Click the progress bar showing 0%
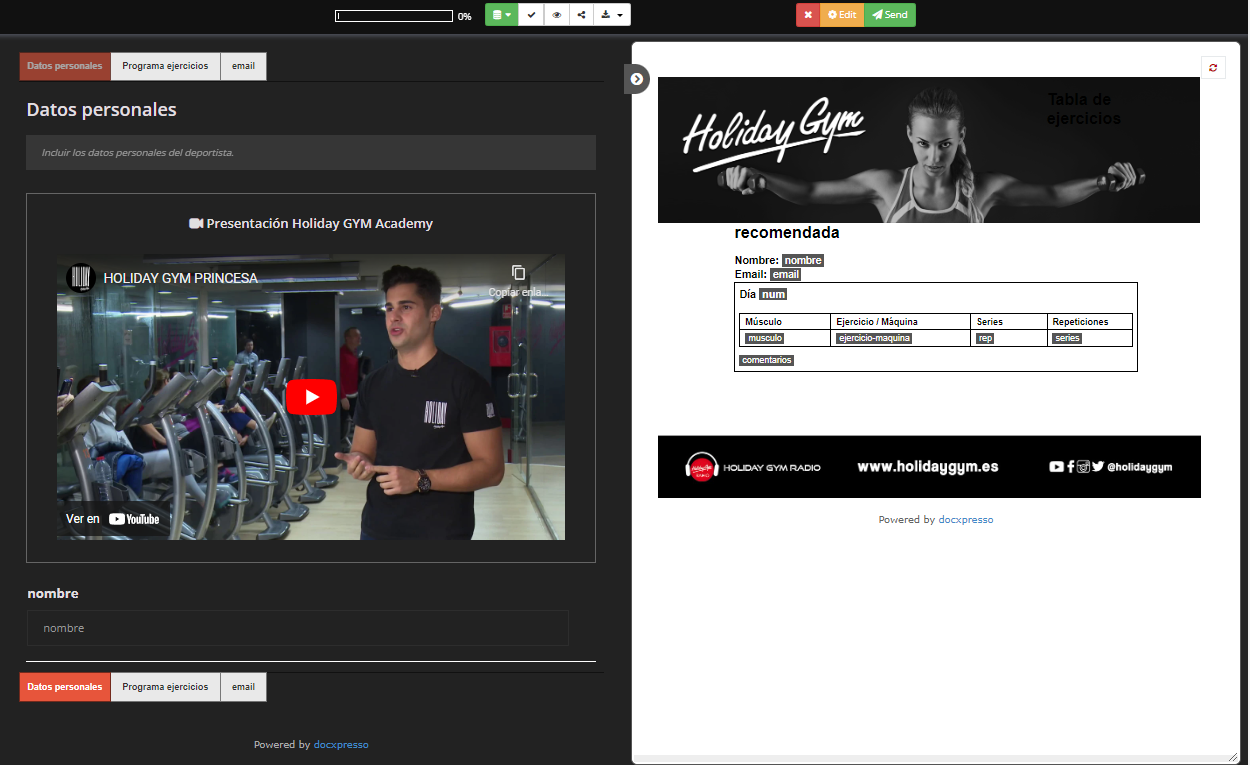The width and height of the screenshot is (1250, 765). point(393,15)
